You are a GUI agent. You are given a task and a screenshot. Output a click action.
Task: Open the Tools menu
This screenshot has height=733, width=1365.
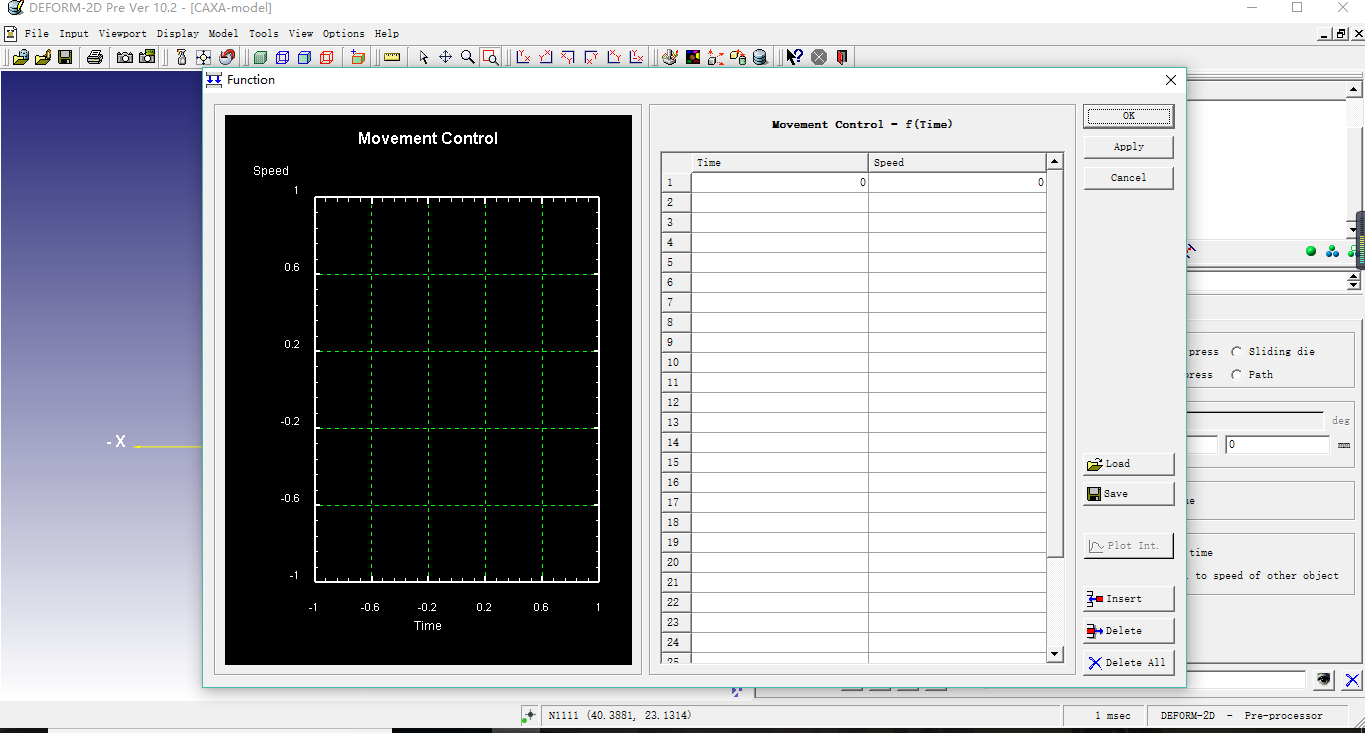tap(264, 33)
